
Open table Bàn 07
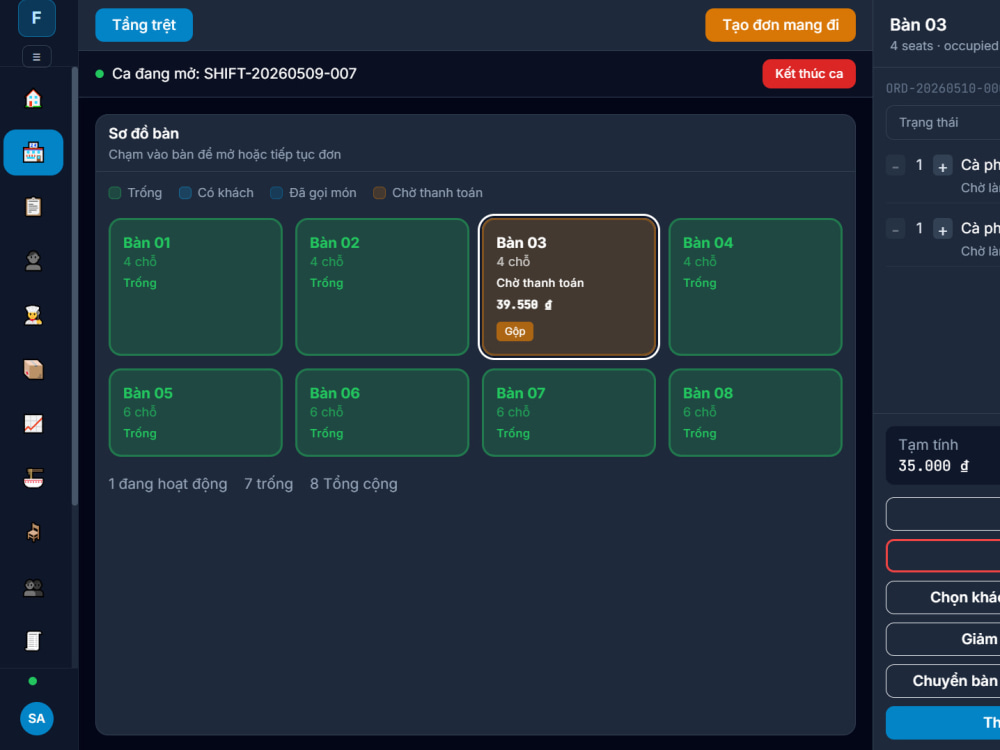pos(568,412)
